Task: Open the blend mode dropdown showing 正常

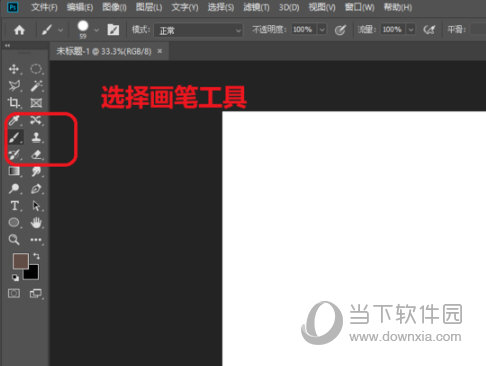Action: pyautogui.click(x=199, y=31)
